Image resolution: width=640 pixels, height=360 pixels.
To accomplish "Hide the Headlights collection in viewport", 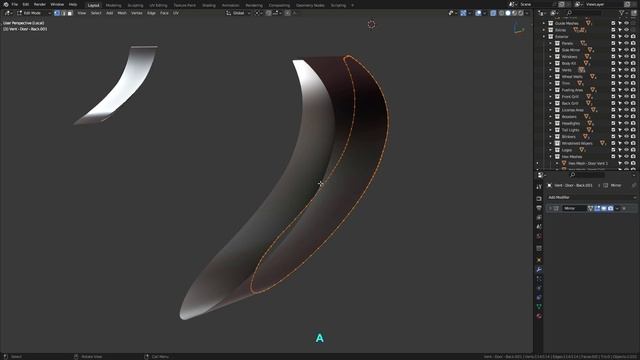I will pyautogui.click(x=627, y=123).
